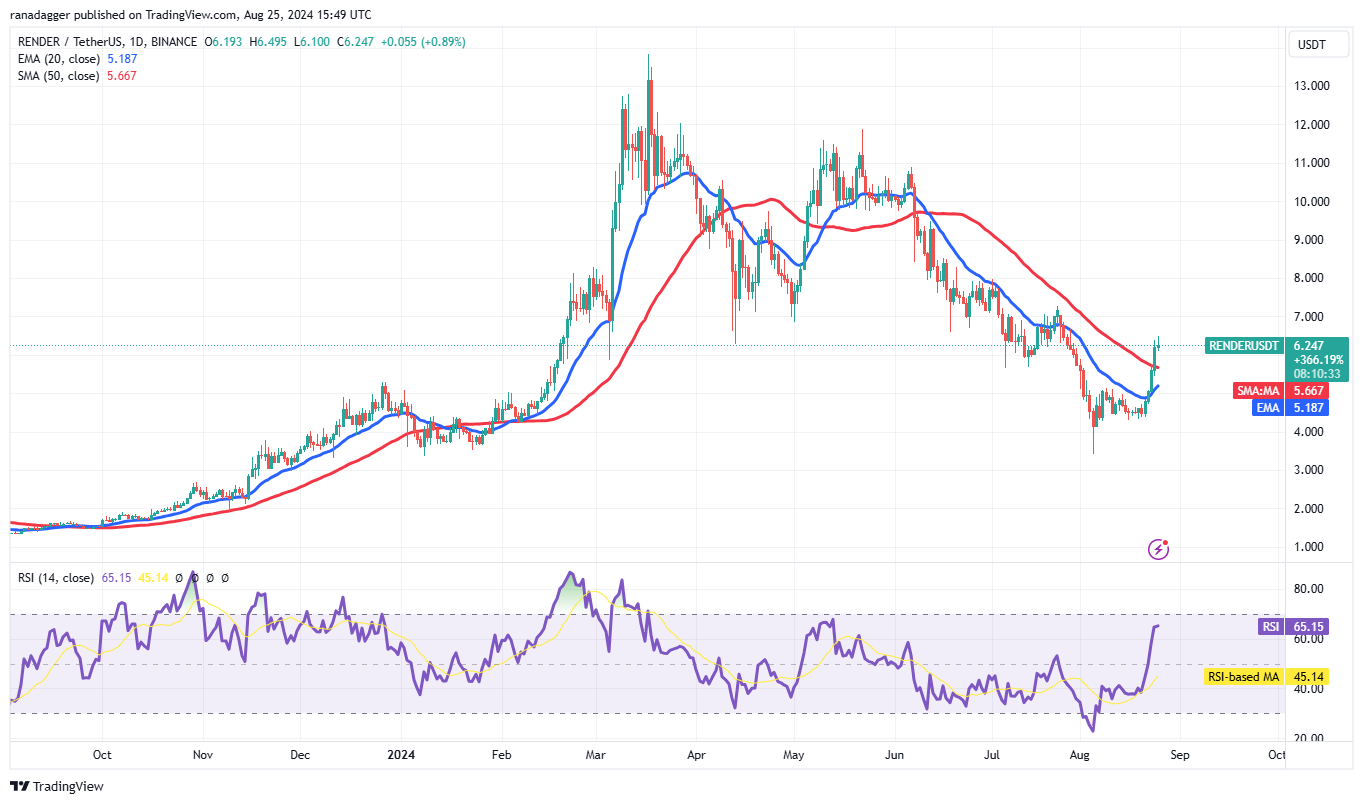The image size is (1363, 804).
Task: Select the EMA (20, close) indicator legend
Action: tap(57, 59)
